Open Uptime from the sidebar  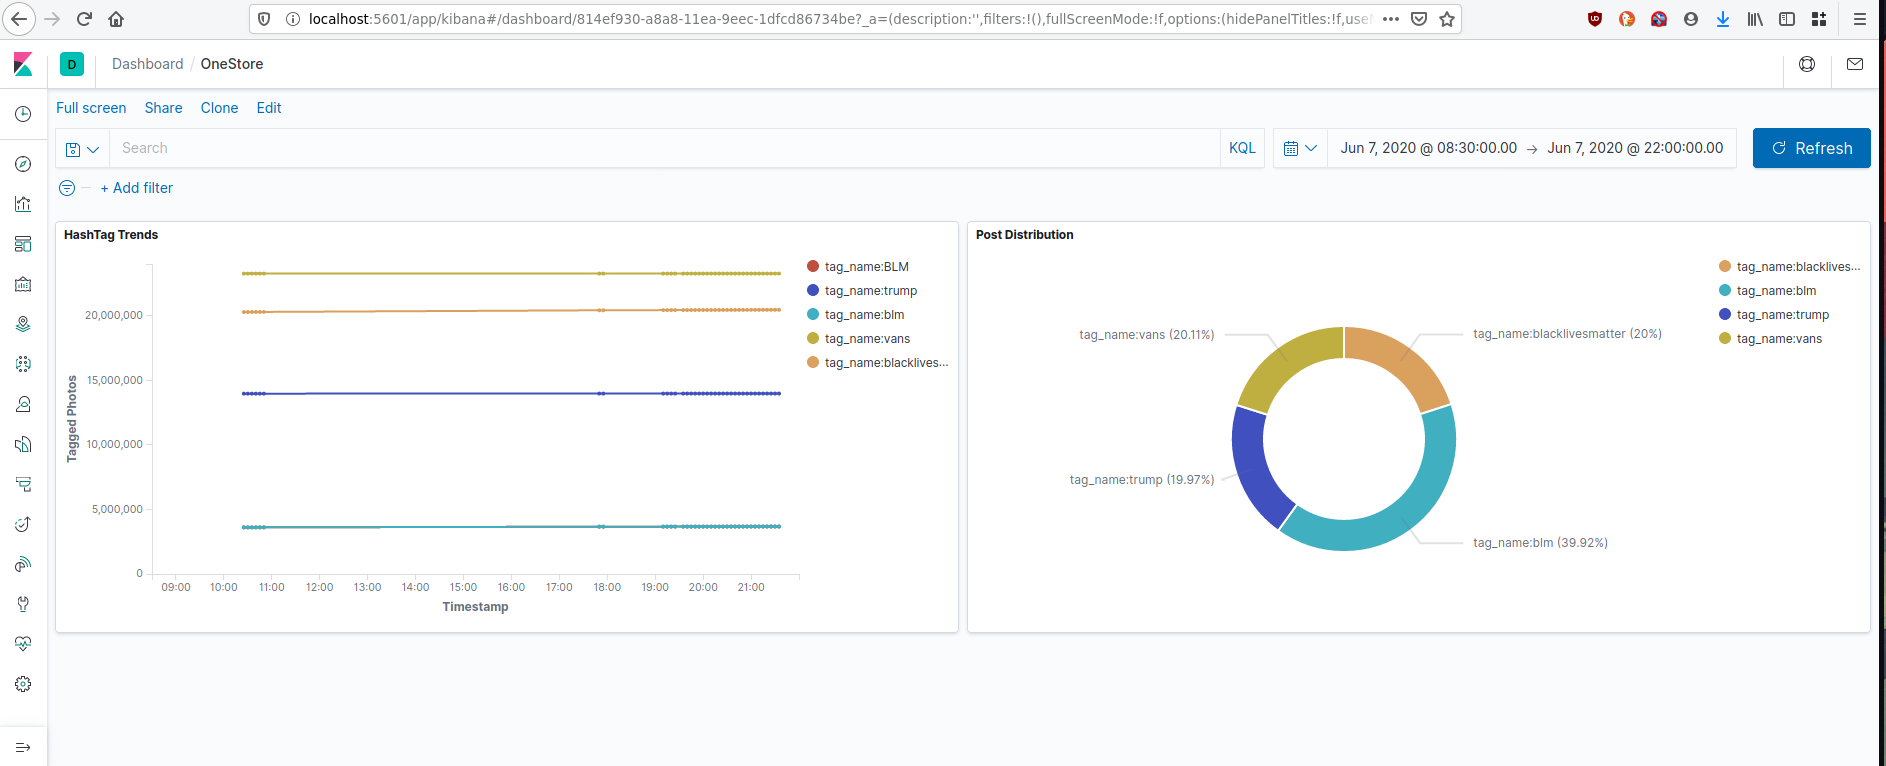coord(23,524)
